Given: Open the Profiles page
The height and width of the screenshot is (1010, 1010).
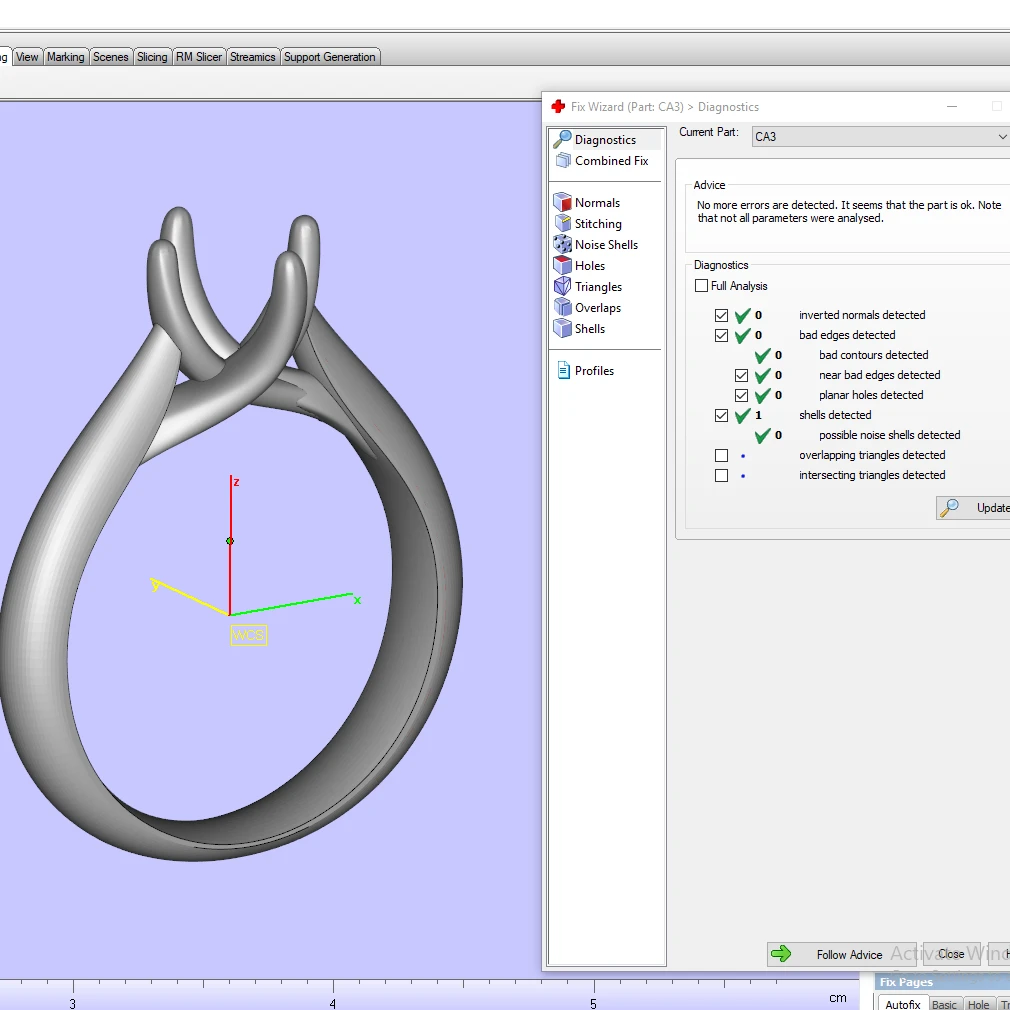Looking at the screenshot, I should point(593,370).
